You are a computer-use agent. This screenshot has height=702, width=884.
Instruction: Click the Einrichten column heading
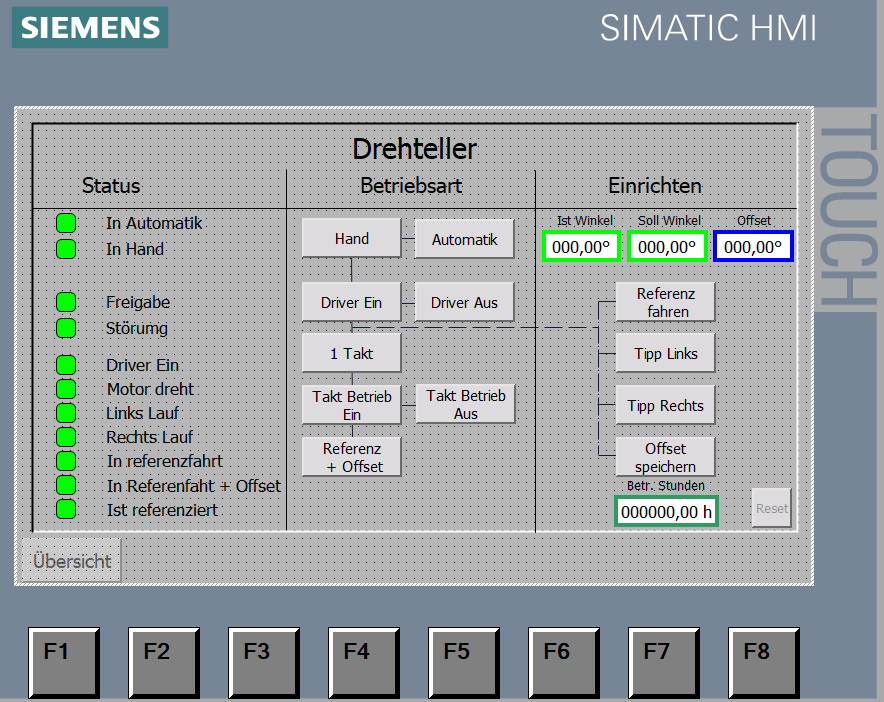pyautogui.click(x=655, y=186)
